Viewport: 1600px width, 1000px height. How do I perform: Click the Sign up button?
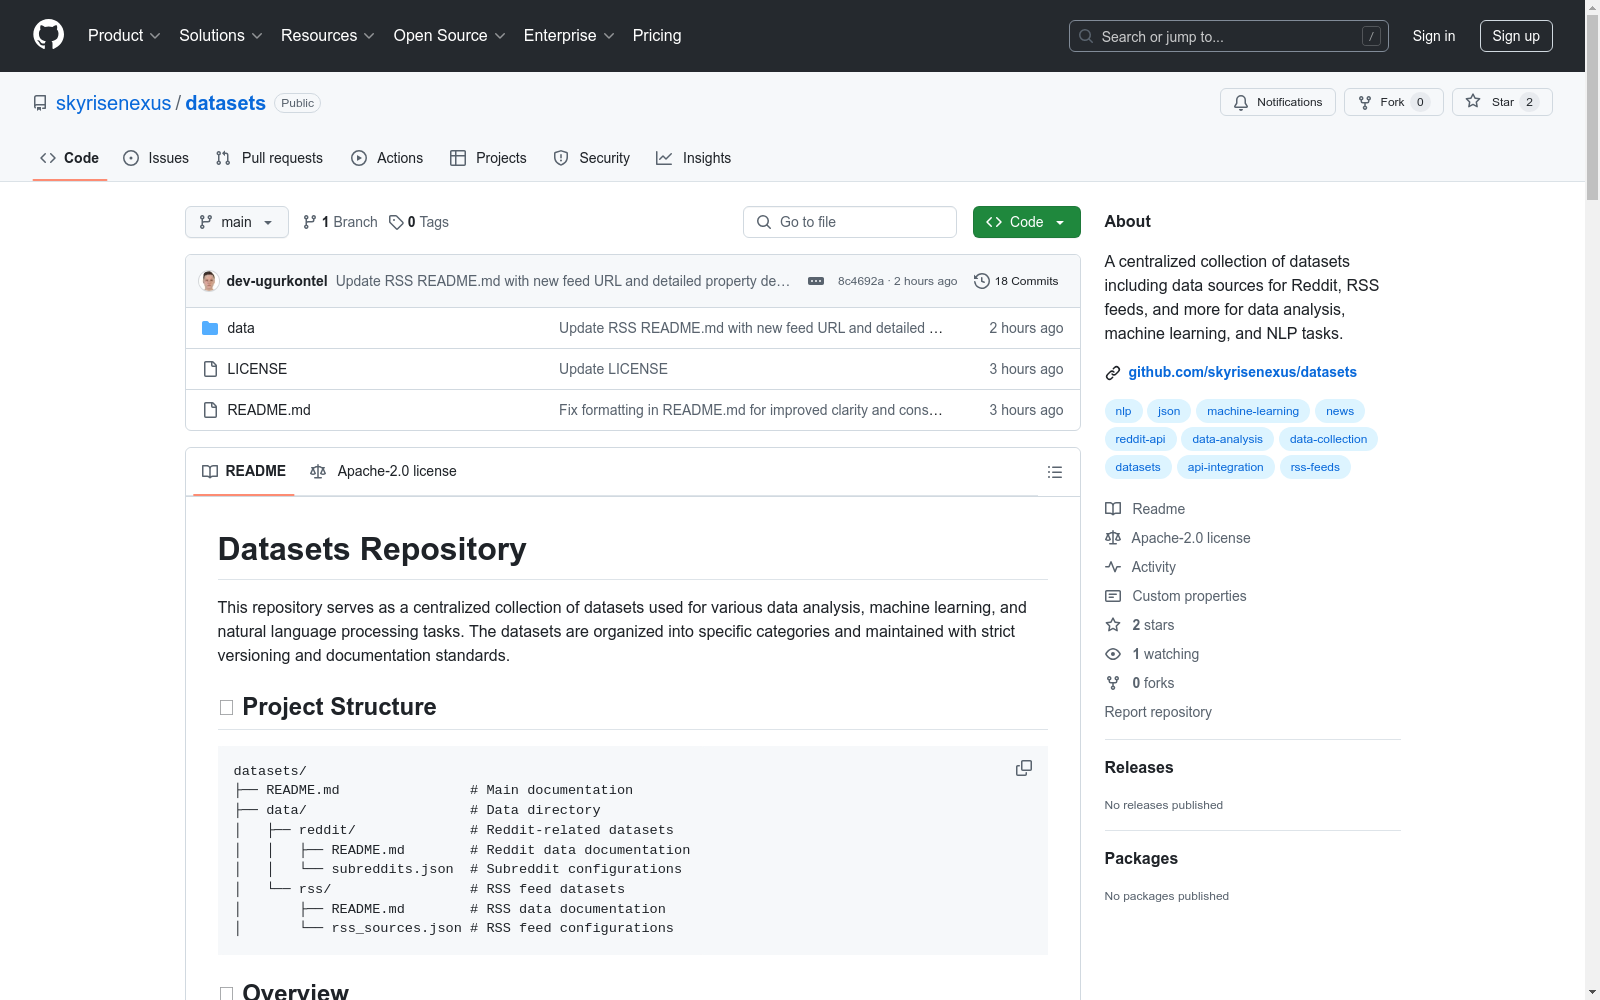(1516, 36)
